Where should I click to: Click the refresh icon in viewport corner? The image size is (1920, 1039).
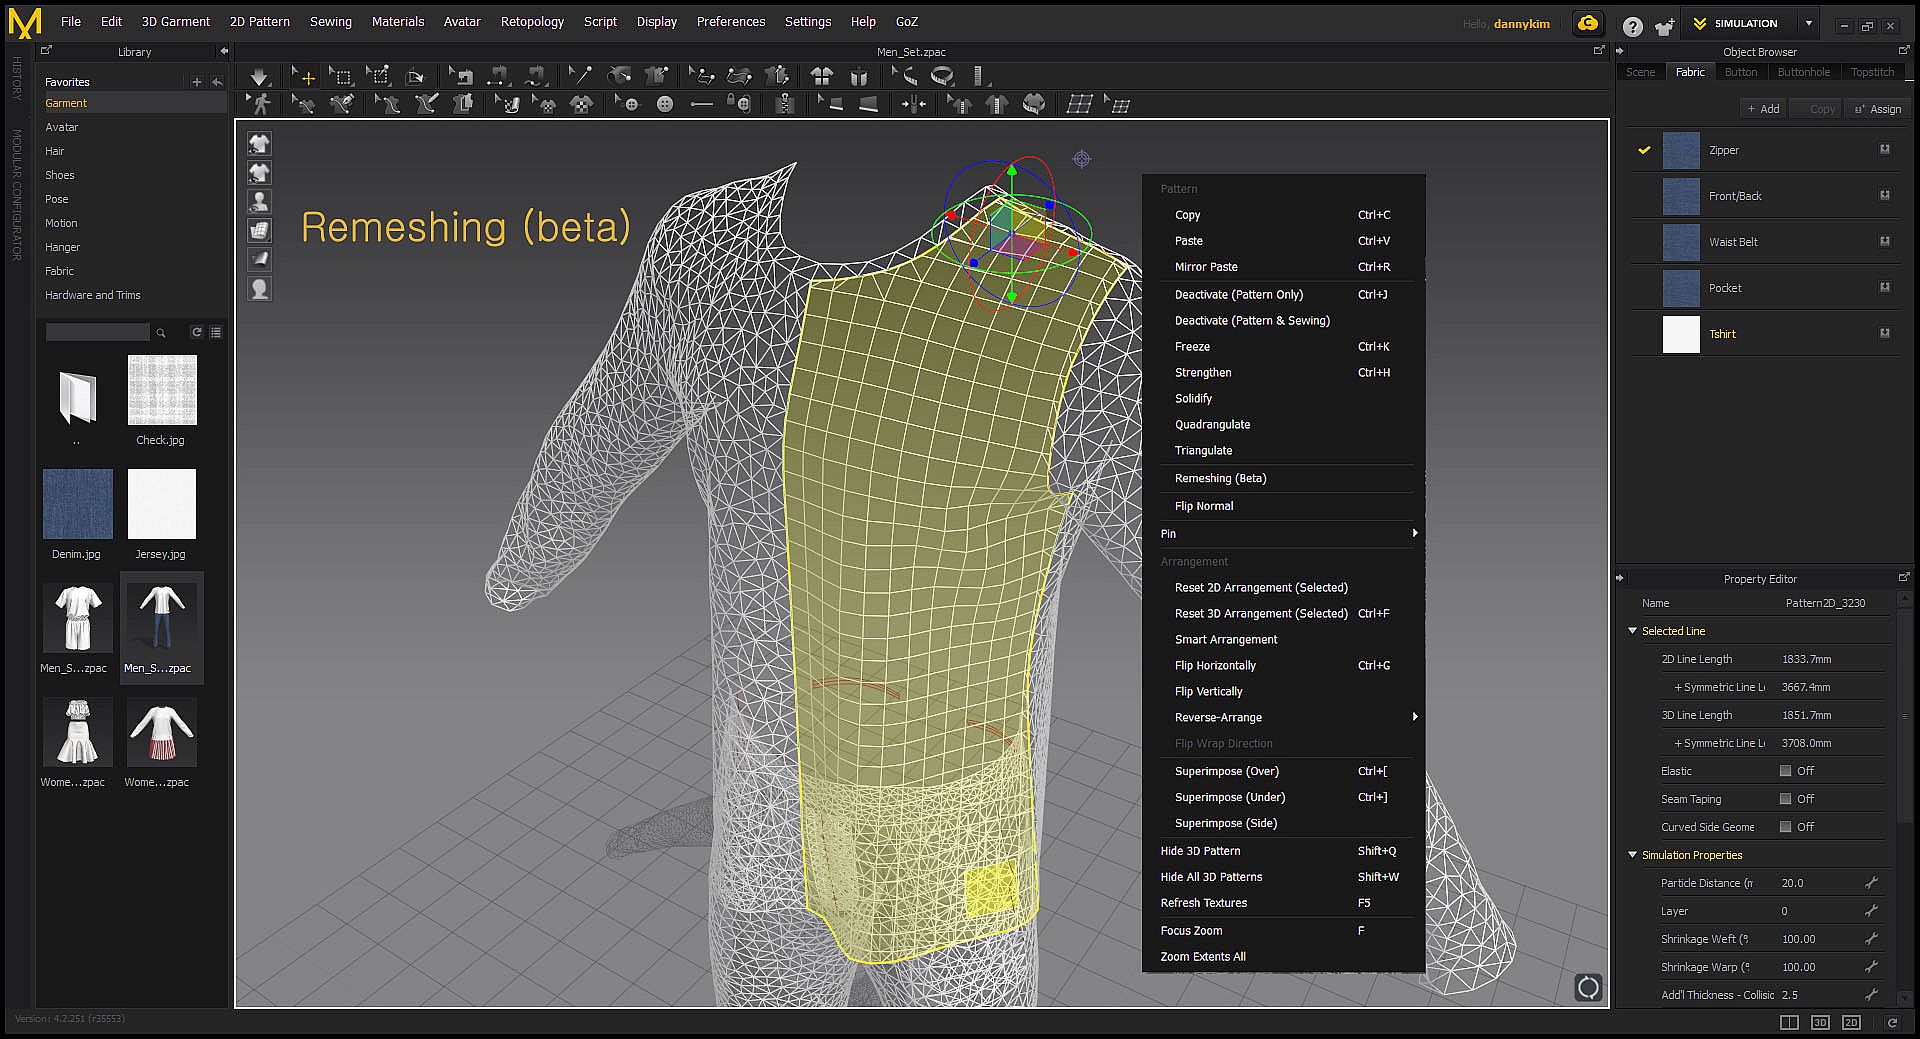(1587, 987)
